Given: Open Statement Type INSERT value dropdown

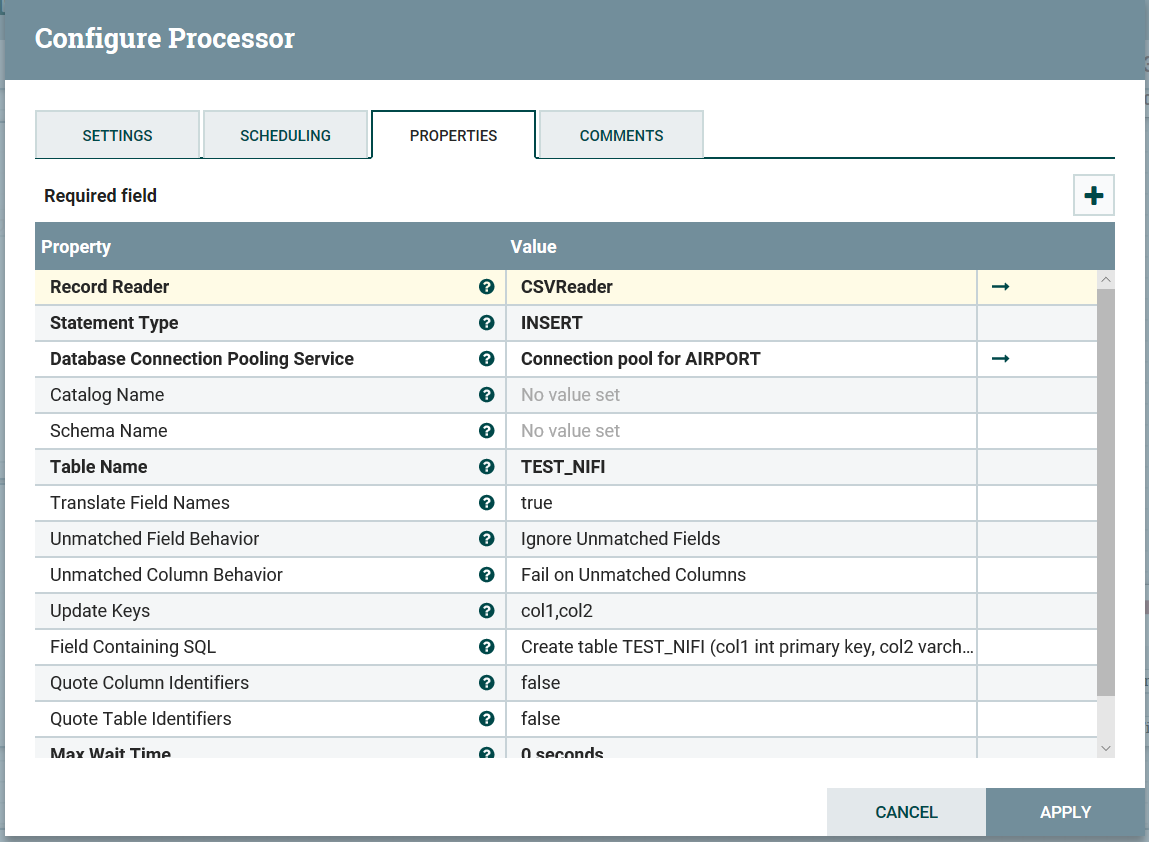Looking at the screenshot, I should point(740,323).
